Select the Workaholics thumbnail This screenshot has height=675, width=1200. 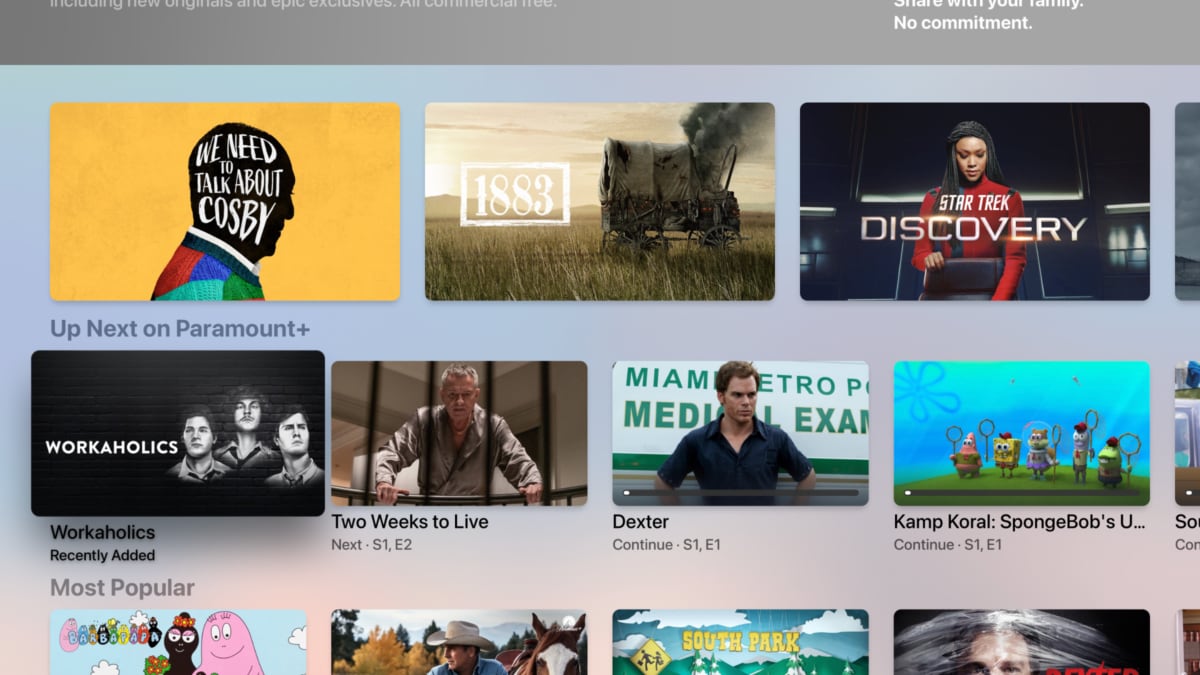click(178, 433)
